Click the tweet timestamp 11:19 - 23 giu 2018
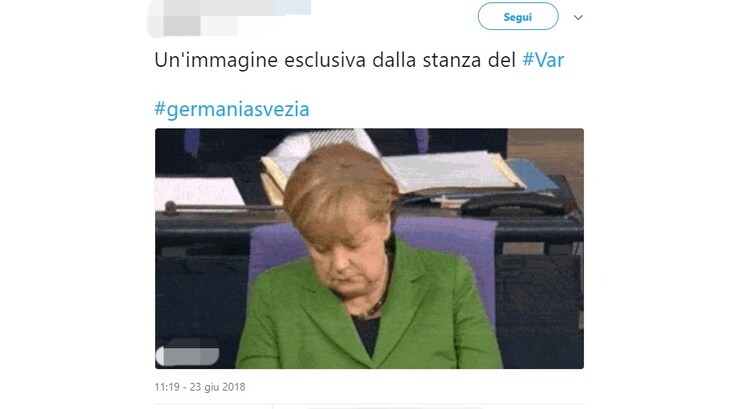 click(x=200, y=387)
